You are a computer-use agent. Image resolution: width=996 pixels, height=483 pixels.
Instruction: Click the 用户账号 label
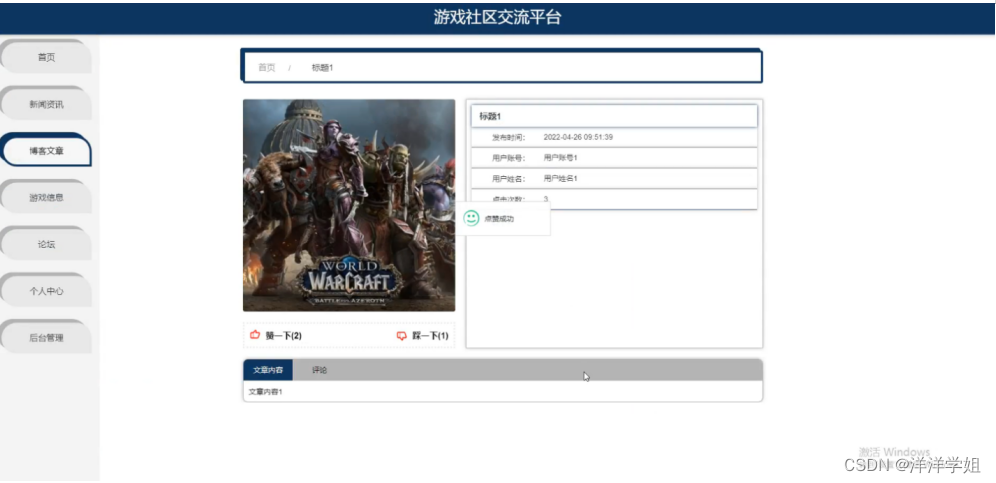coord(508,158)
